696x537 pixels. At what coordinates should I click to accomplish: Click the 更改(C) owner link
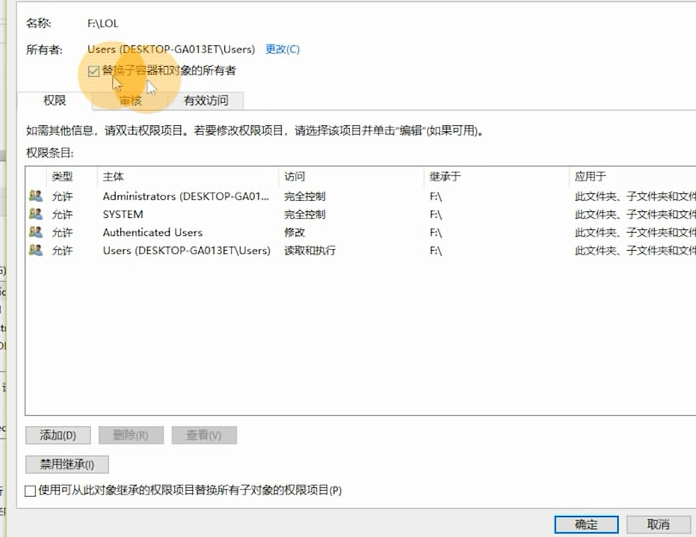coord(282,49)
